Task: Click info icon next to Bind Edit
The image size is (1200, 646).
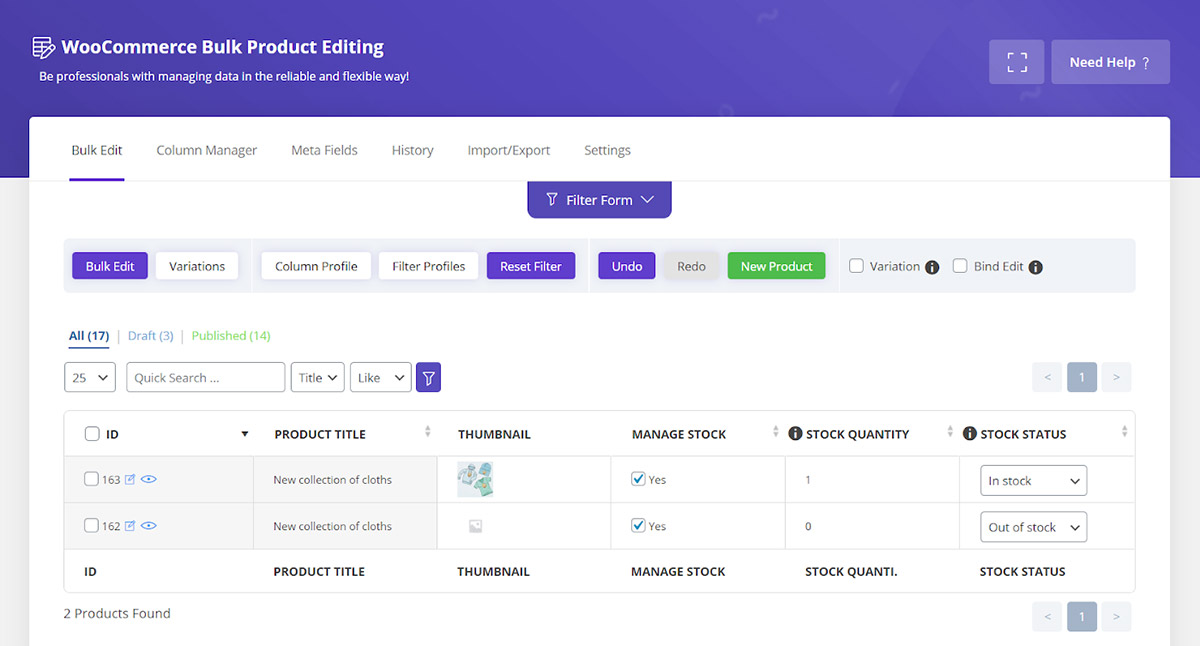Action: click(x=1036, y=267)
